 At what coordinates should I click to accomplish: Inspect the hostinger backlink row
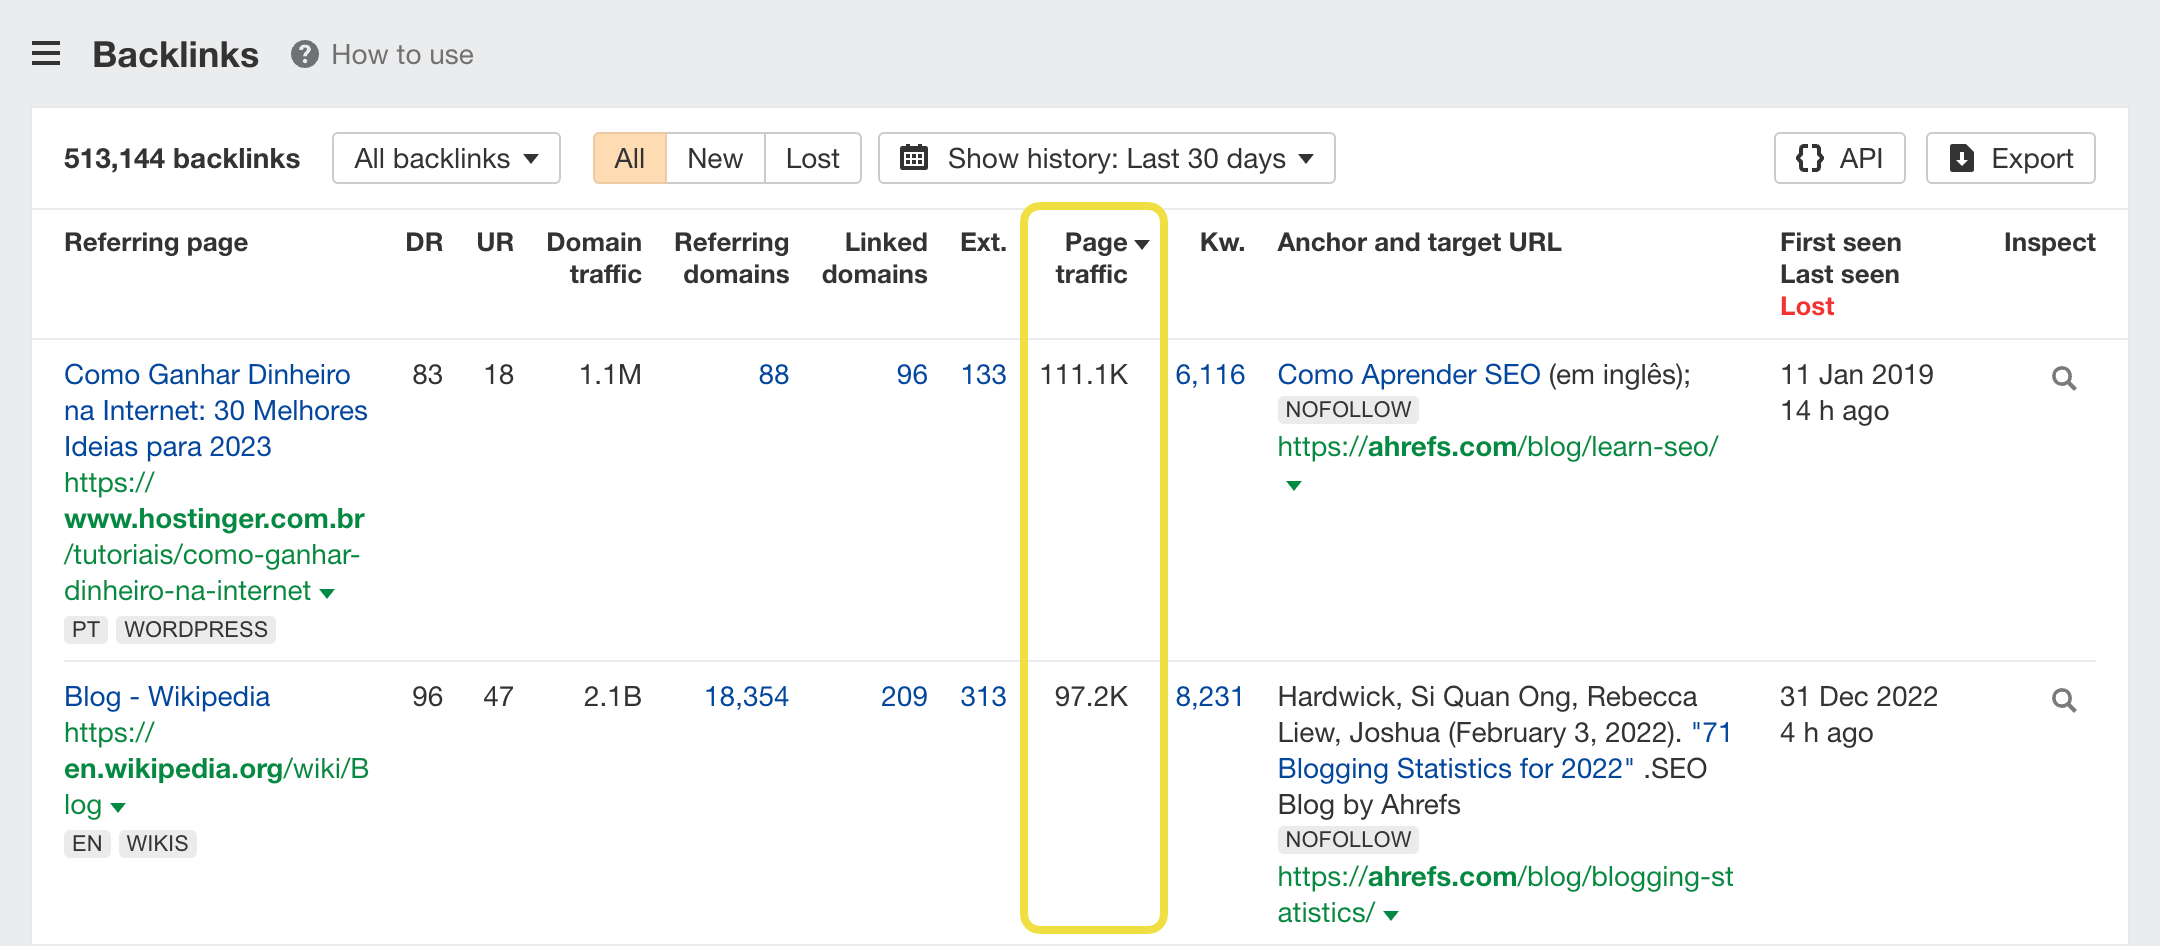tap(2064, 378)
